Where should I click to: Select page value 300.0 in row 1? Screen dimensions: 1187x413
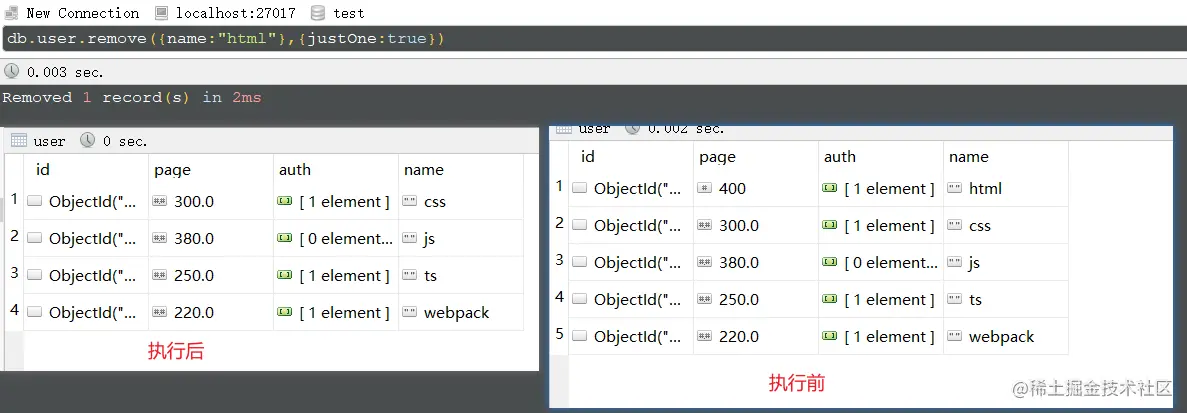click(194, 201)
